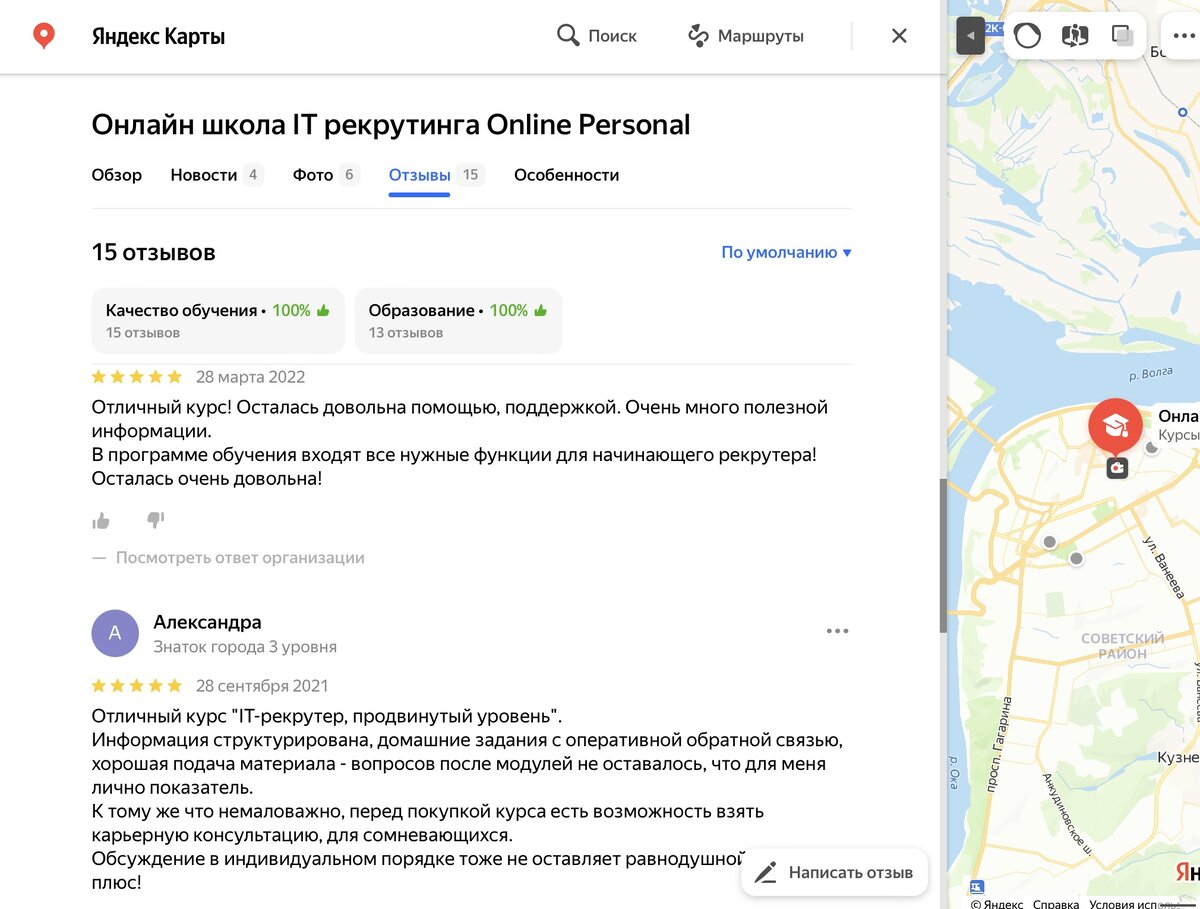Open Маршруты route planner
This screenshot has height=909, width=1200.
pyautogui.click(x=746, y=36)
